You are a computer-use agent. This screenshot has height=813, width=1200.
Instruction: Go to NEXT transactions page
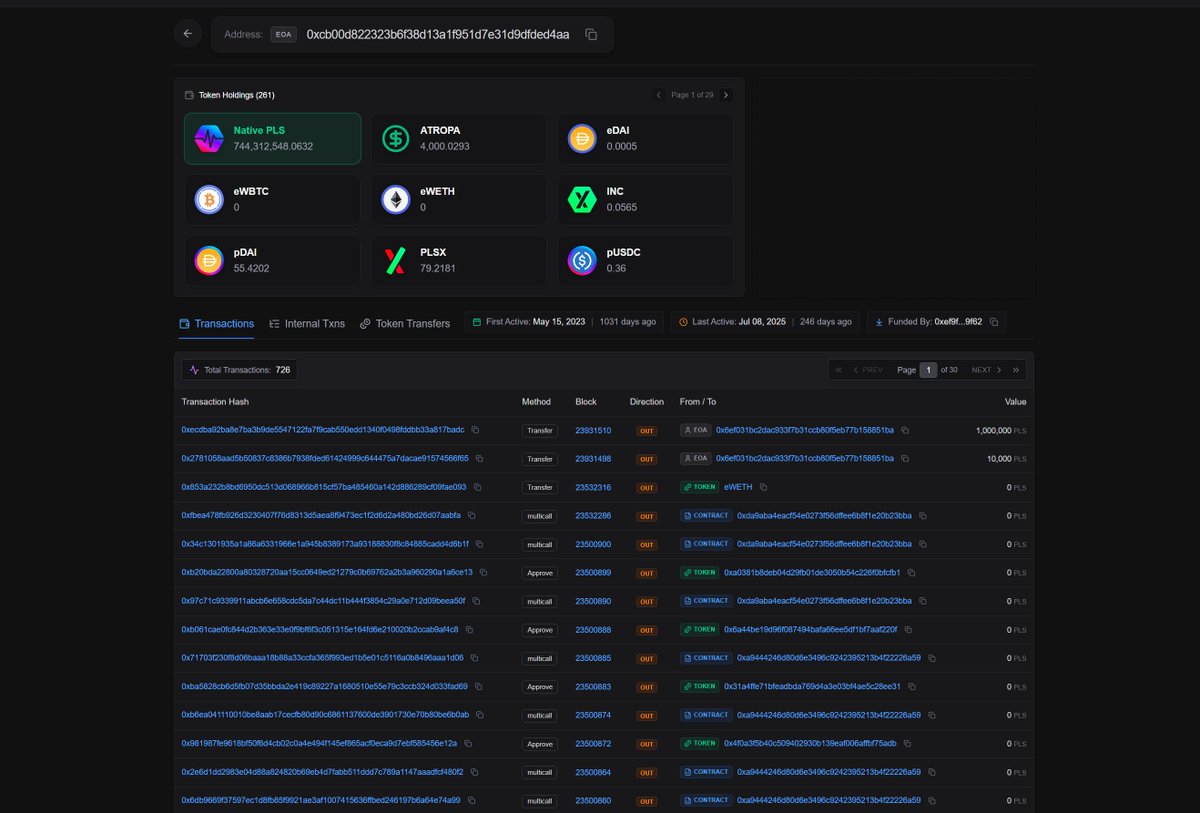pyautogui.click(x=981, y=369)
